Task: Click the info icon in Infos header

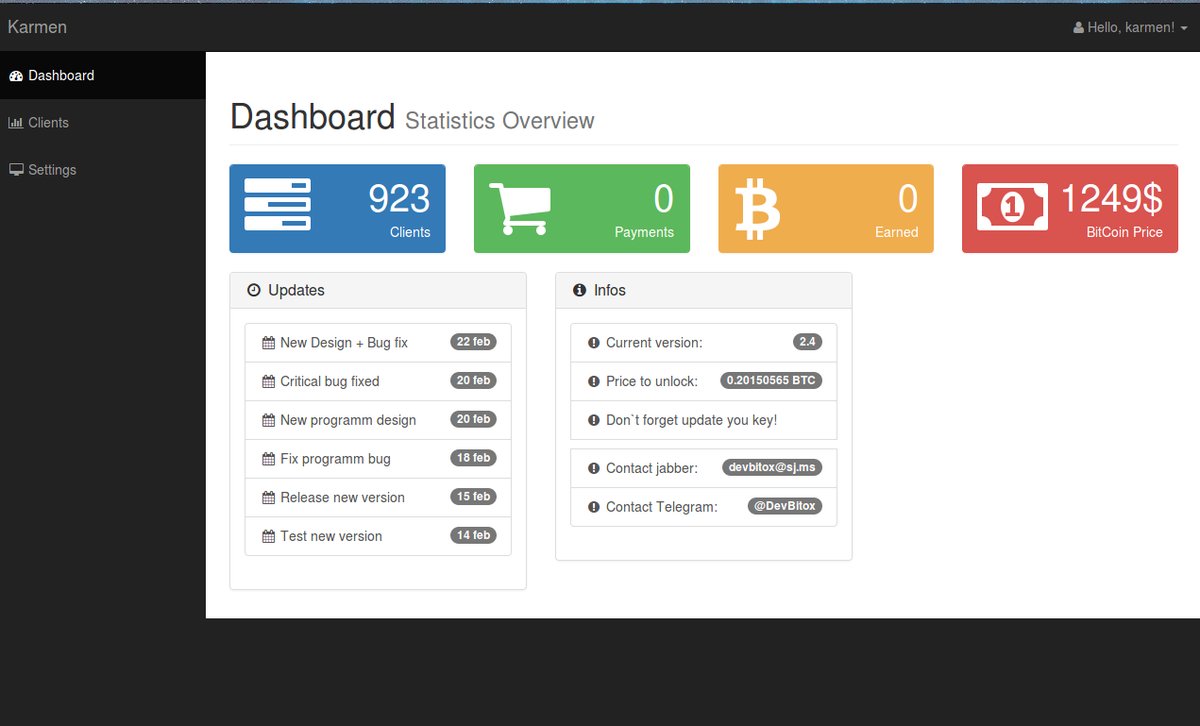Action: click(x=579, y=291)
